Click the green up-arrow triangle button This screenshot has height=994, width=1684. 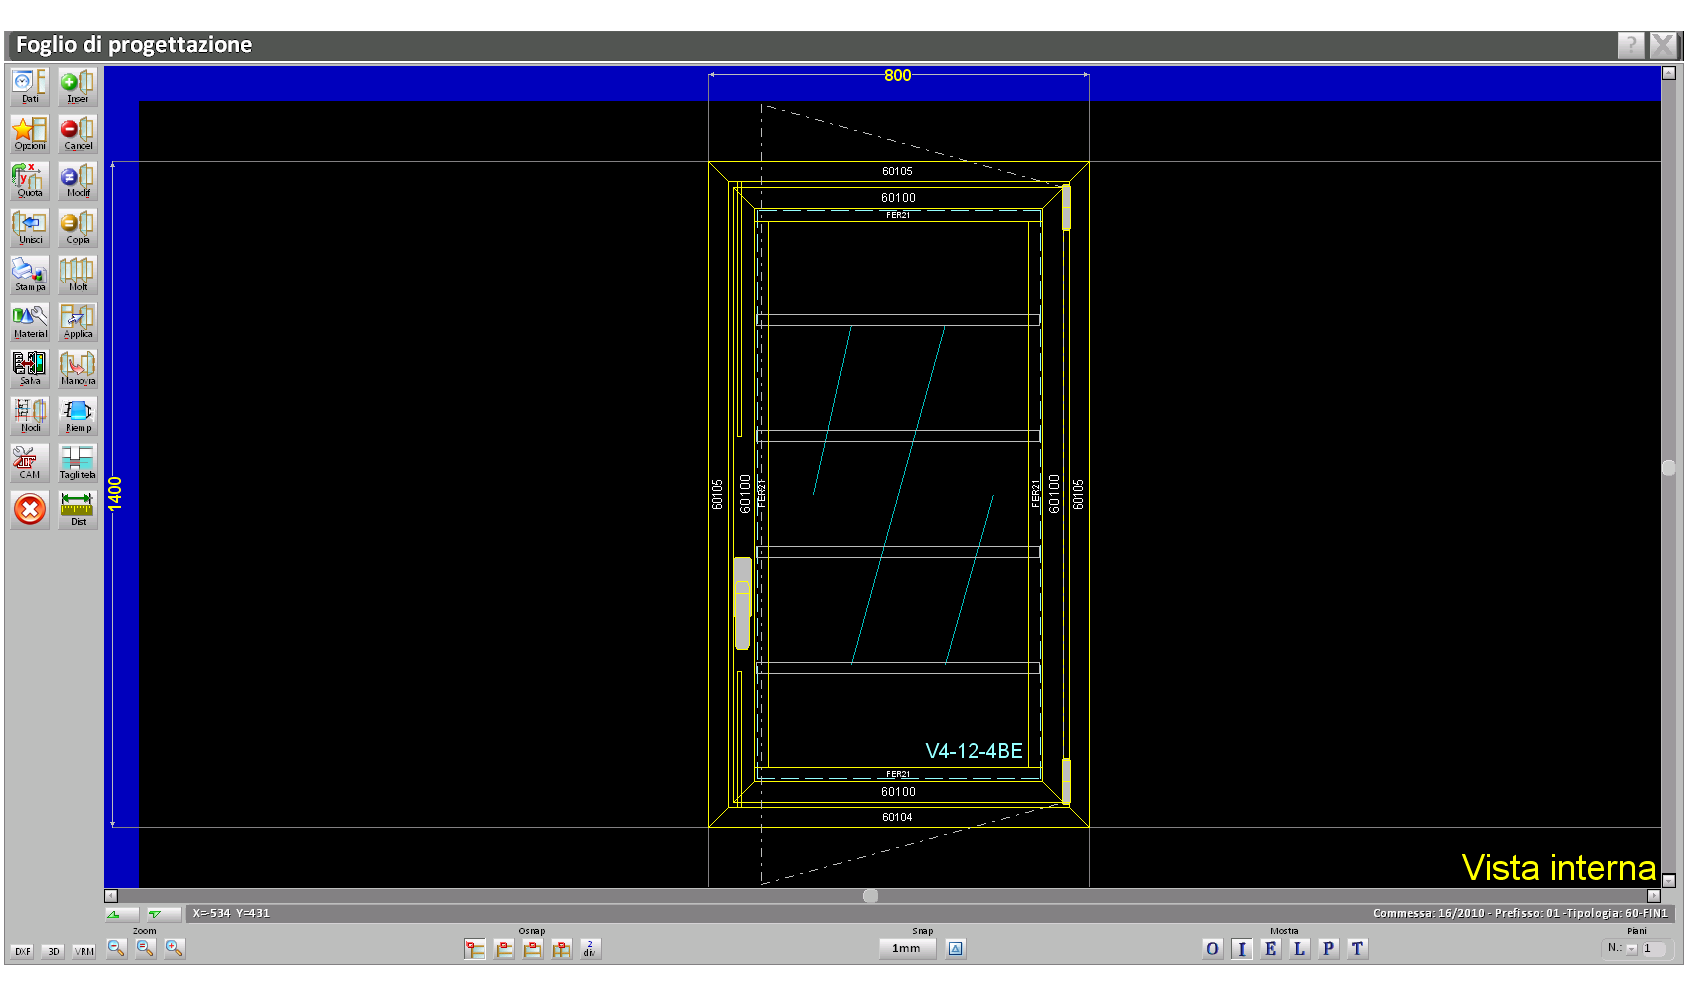pyautogui.click(x=122, y=914)
